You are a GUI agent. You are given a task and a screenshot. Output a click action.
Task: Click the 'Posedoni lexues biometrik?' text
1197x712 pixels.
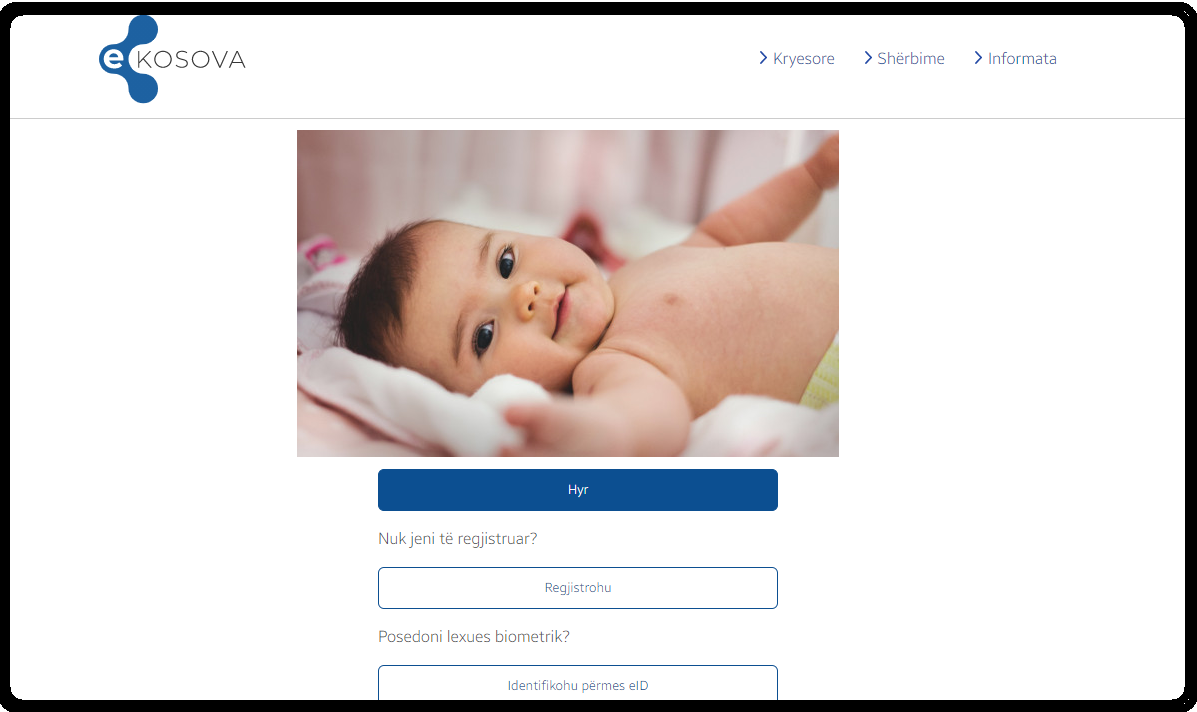point(473,636)
